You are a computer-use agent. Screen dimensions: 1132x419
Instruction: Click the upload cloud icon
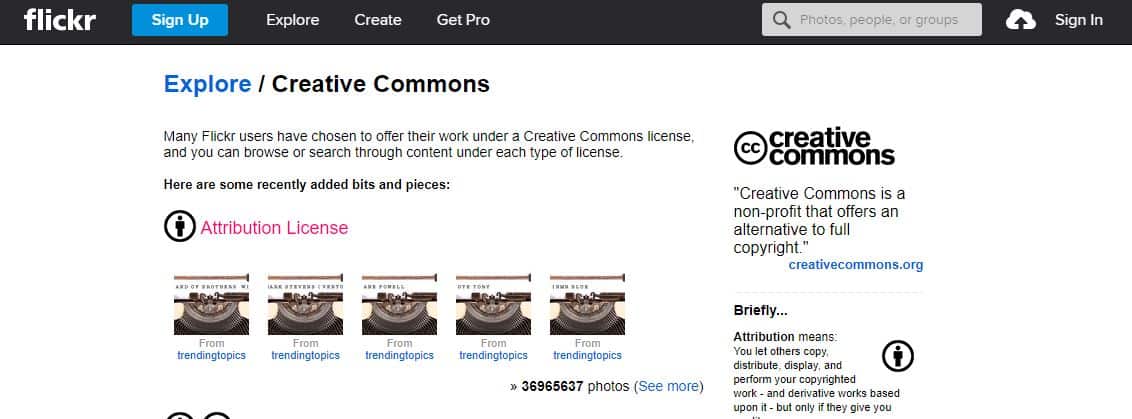(1020, 20)
